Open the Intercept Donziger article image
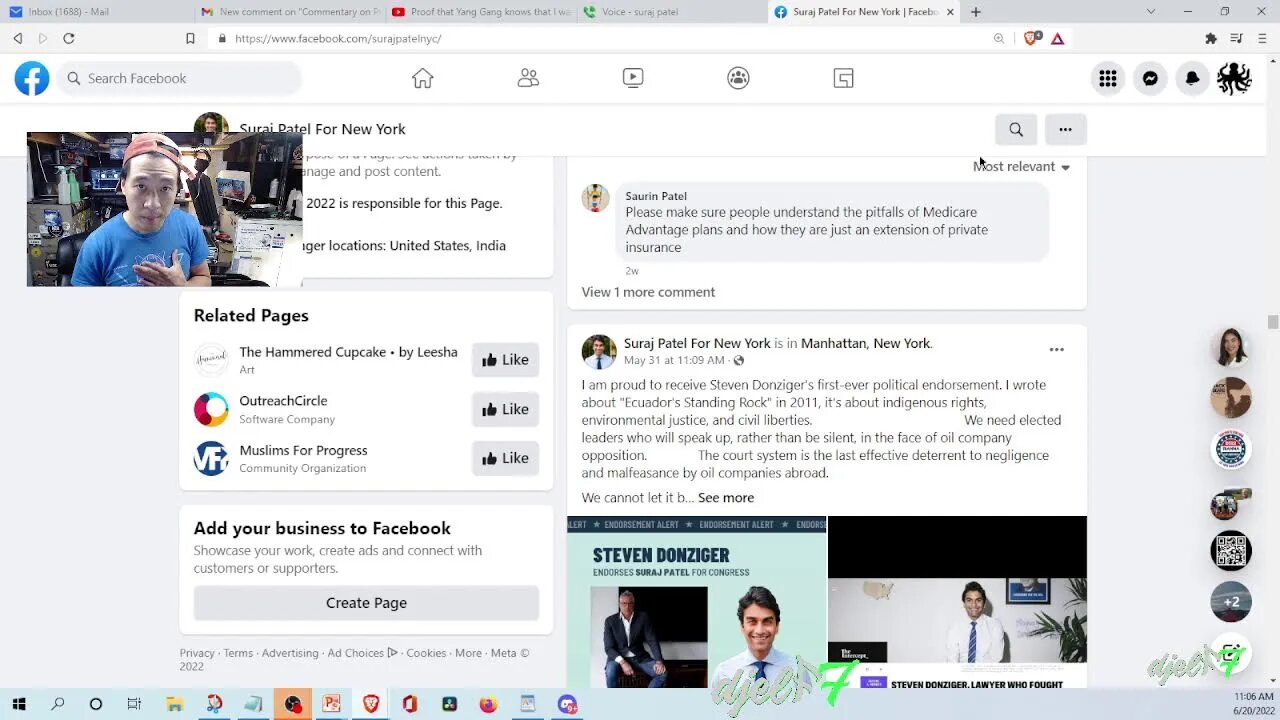The image size is (1280, 720). [957, 602]
